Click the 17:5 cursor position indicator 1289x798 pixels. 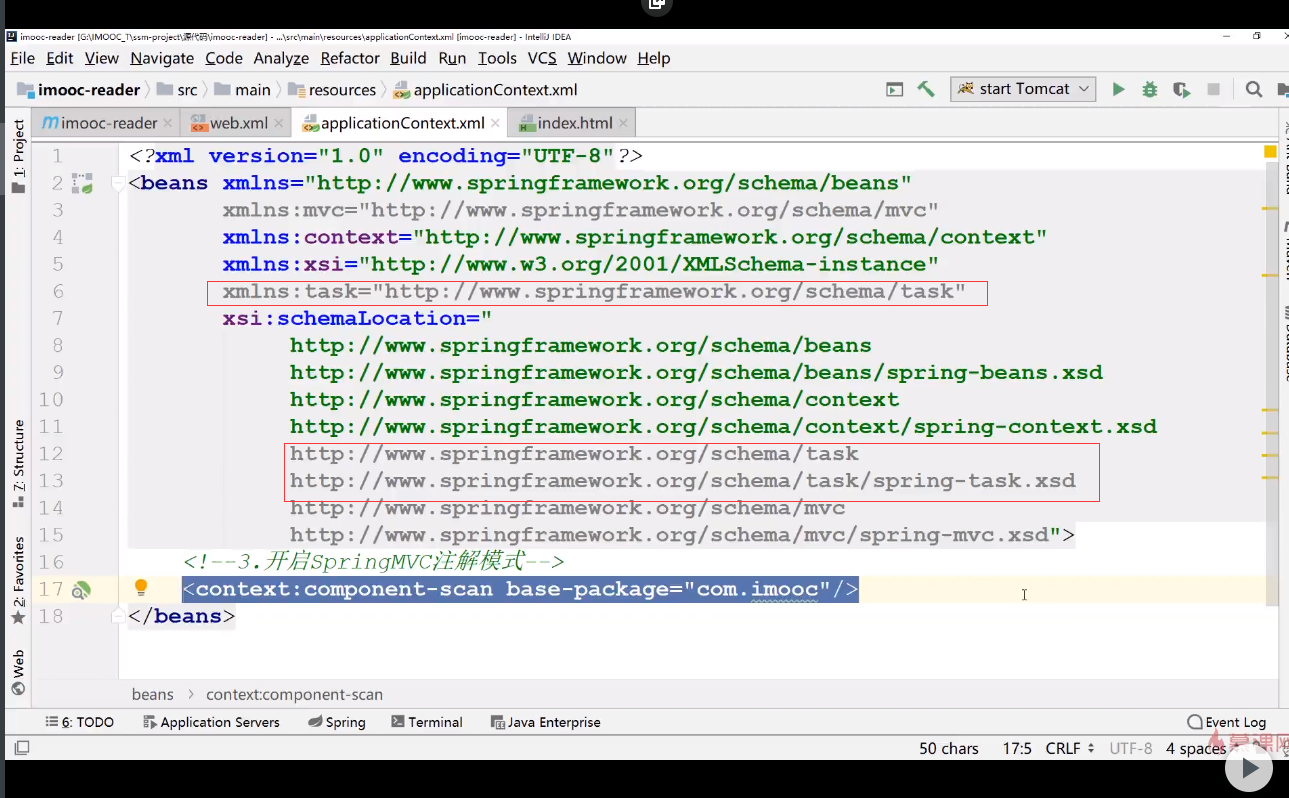(1017, 748)
